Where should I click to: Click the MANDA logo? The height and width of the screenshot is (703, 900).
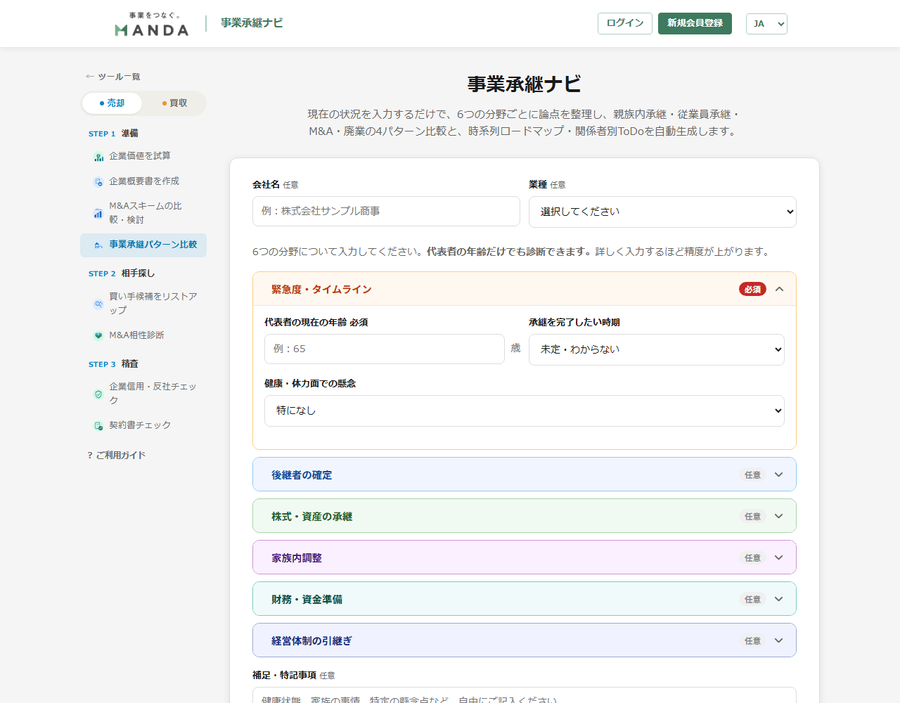click(x=152, y=24)
